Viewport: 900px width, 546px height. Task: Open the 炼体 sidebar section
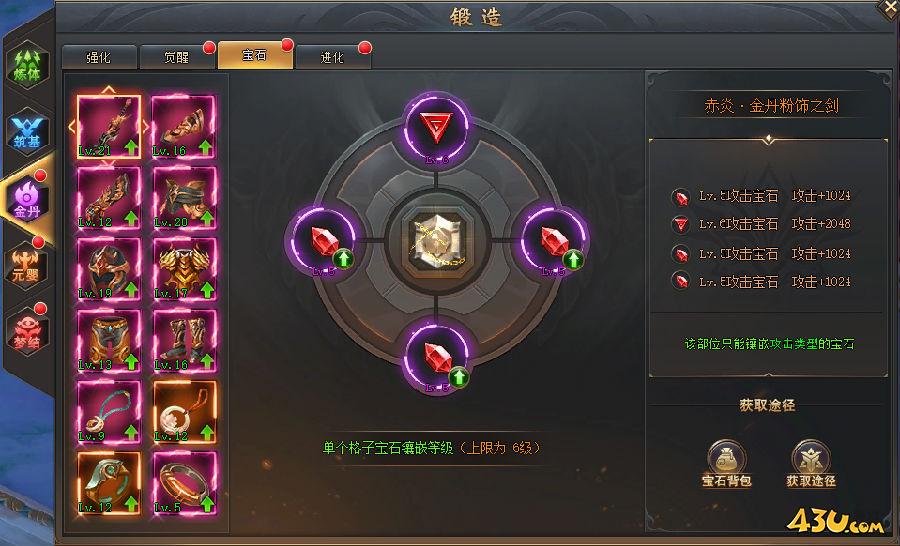pyautogui.click(x=27, y=65)
